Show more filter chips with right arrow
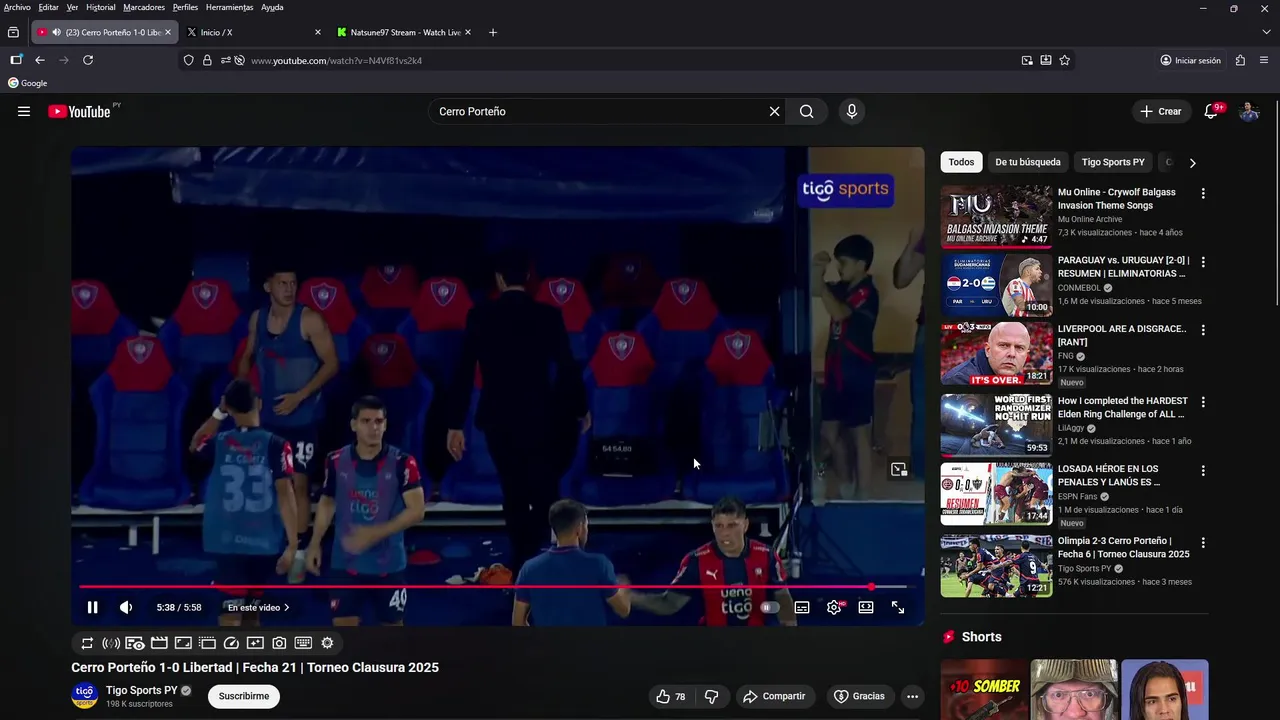The width and height of the screenshot is (1280, 720). [1192, 162]
